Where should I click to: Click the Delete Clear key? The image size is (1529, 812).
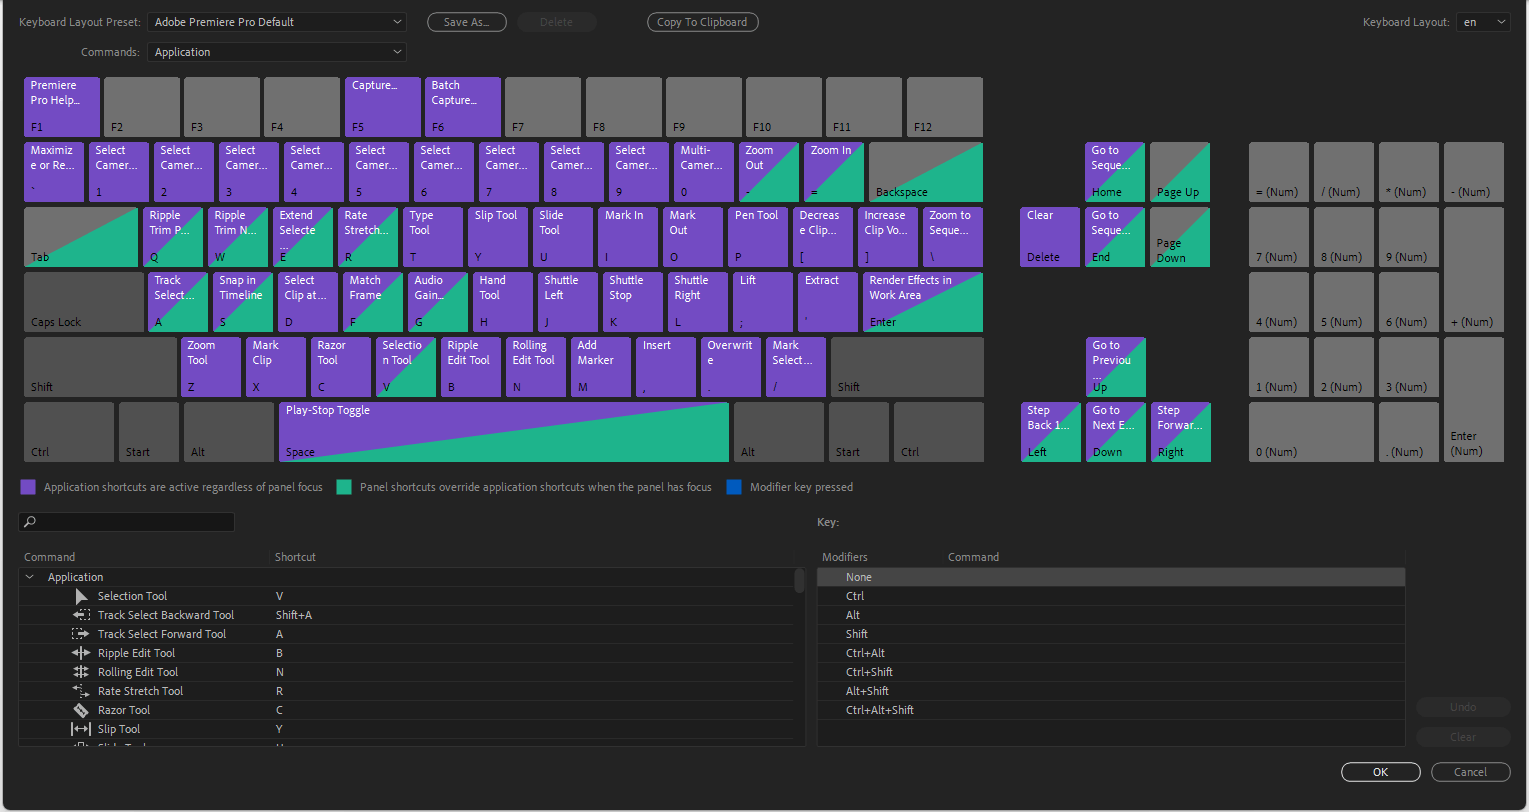(1050, 237)
